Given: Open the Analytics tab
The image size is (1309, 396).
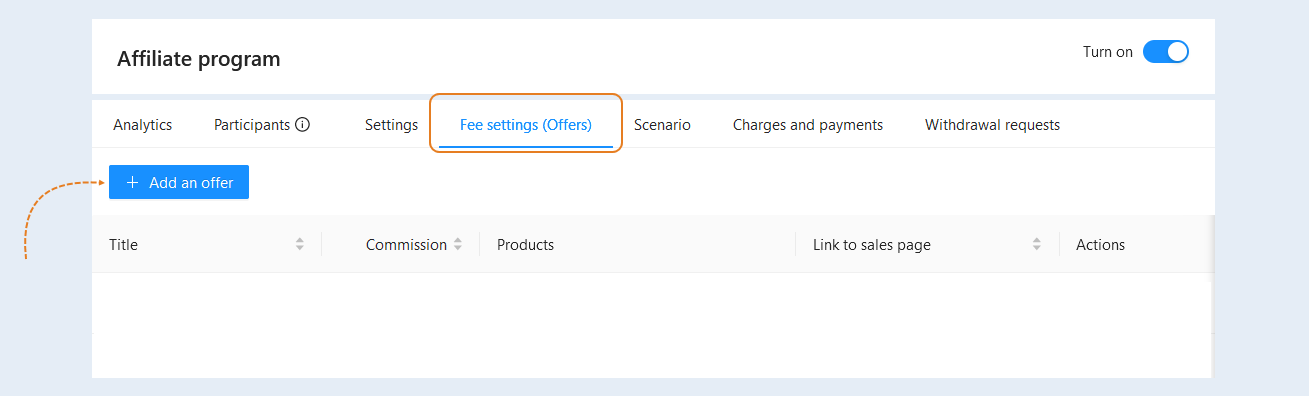Looking at the screenshot, I should click(143, 125).
